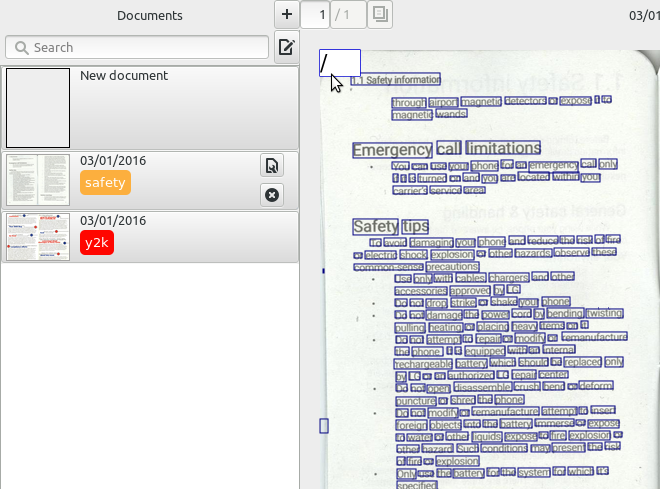Click the plus add-page button
This screenshot has height=489, width=660.
pyautogui.click(x=287, y=14)
